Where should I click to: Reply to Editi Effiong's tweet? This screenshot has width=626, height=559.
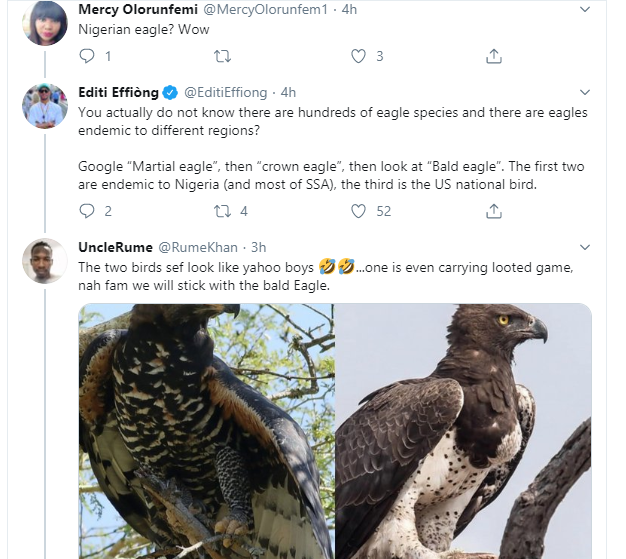87,211
